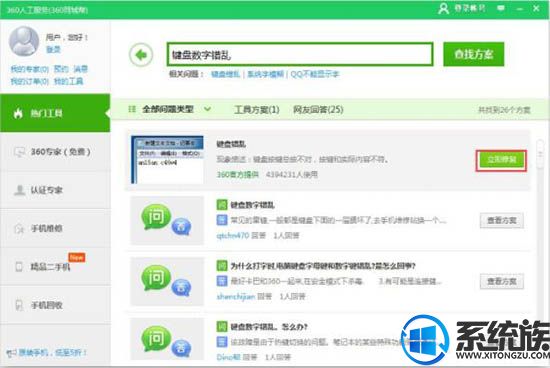Click the Q&A thumbnail beside 键盘数字错乱
The height and width of the screenshot is (368, 550).
(167, 220)
